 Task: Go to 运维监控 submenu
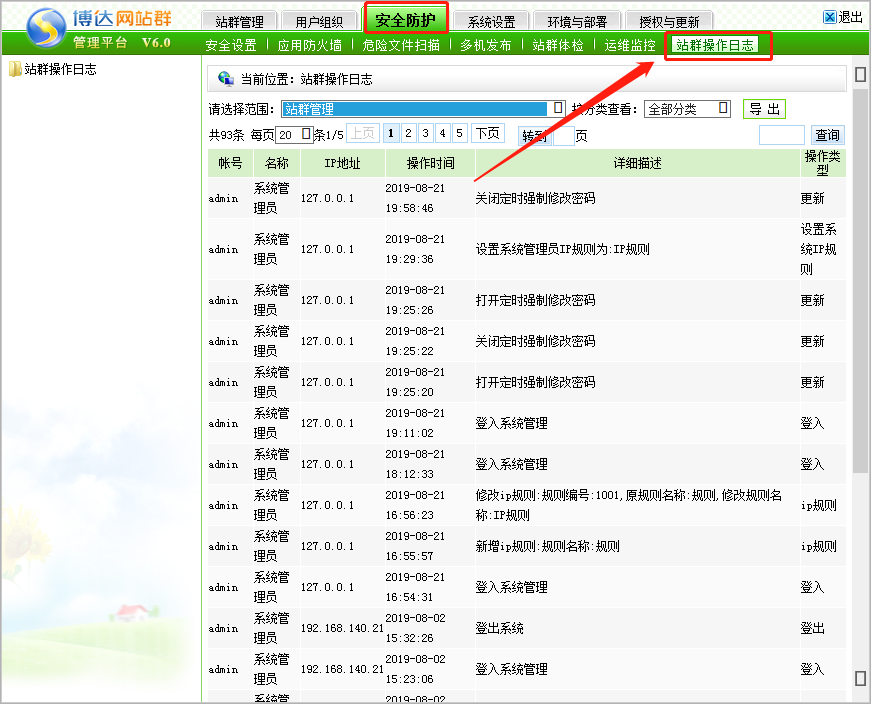[630, 45]
